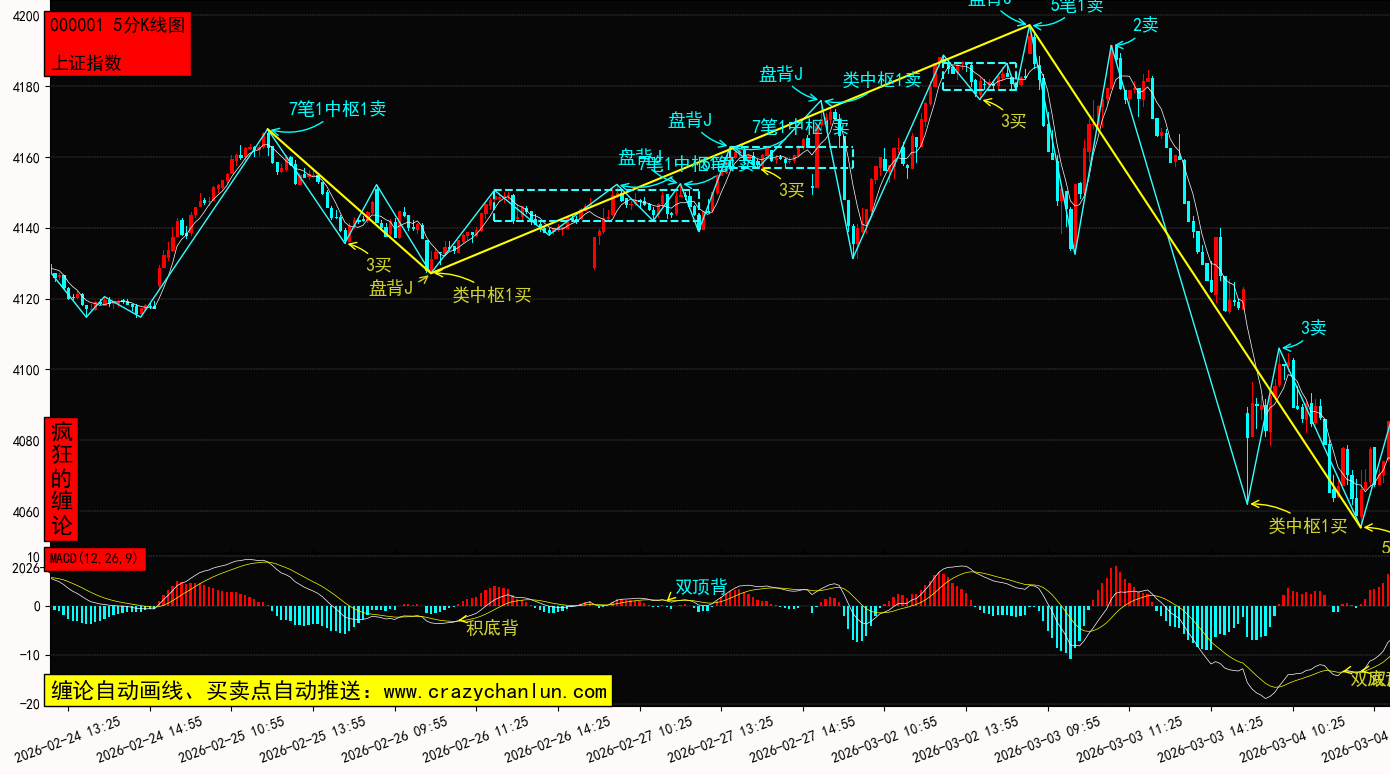Click the 积底背 label on MACD
1390x775 pixels.
[x=492, y=628]
